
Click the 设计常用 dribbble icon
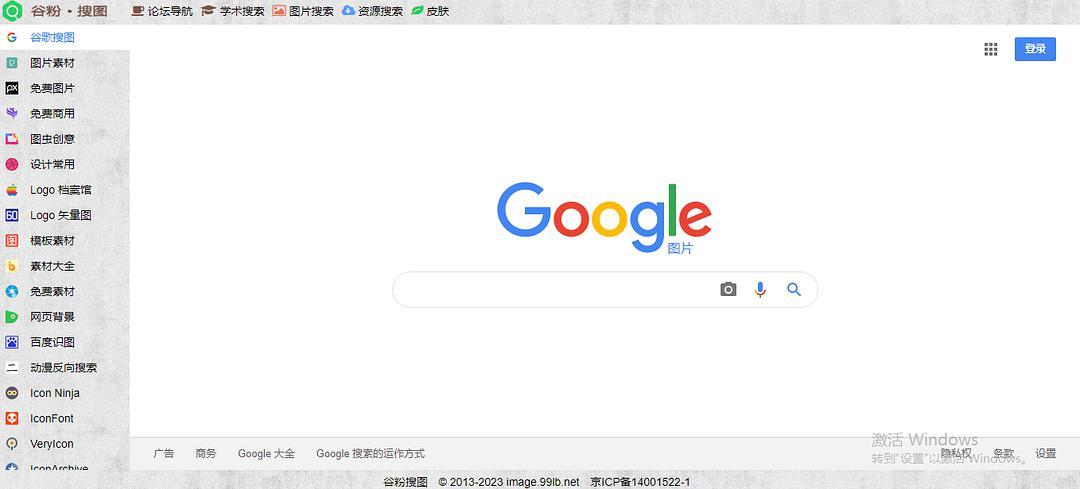[x=12, y=165]
